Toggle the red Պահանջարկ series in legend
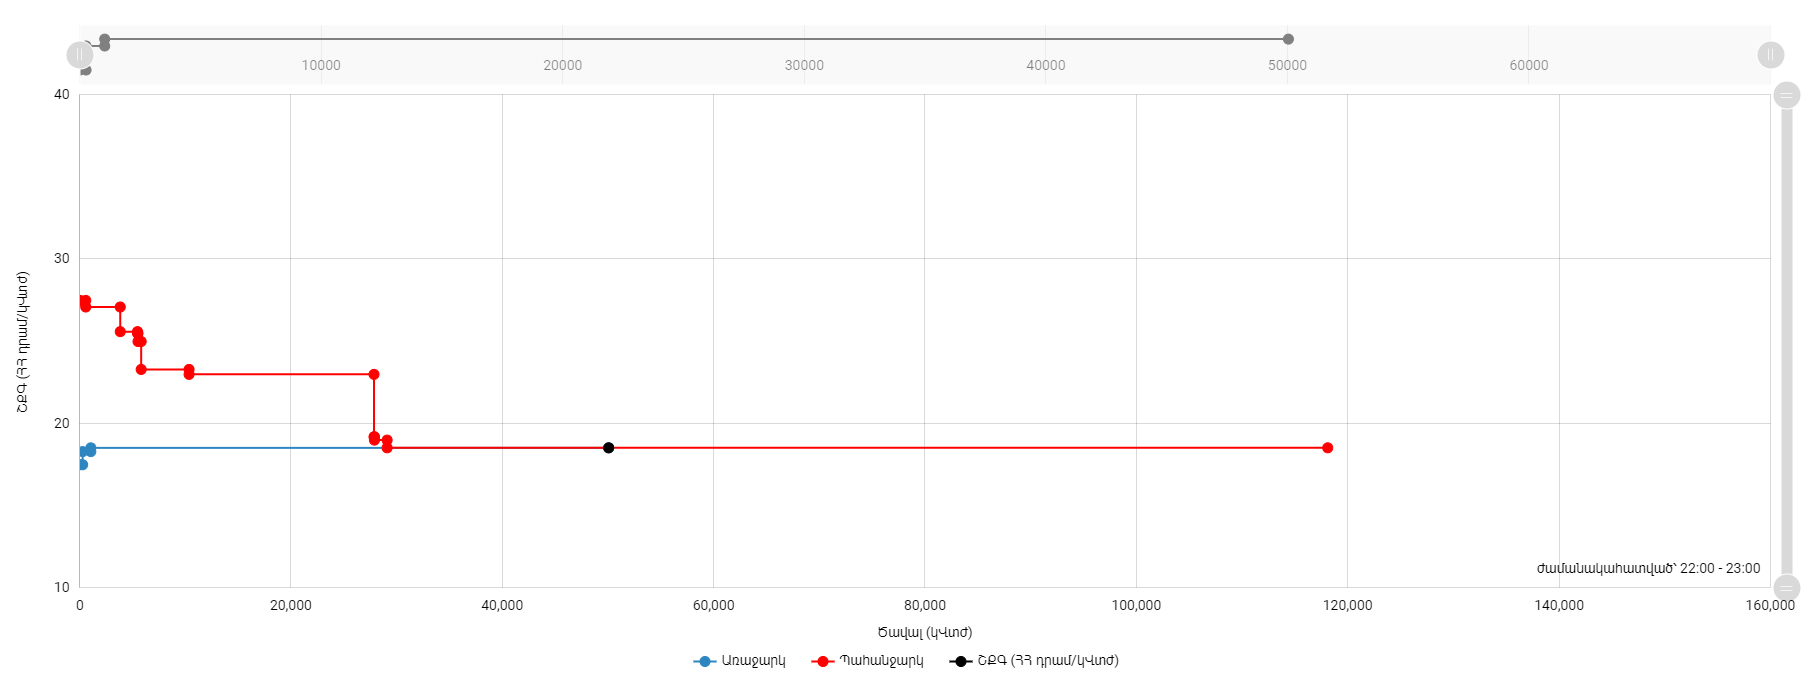This screenshot has width=1818, height=696. click(867, 661)
